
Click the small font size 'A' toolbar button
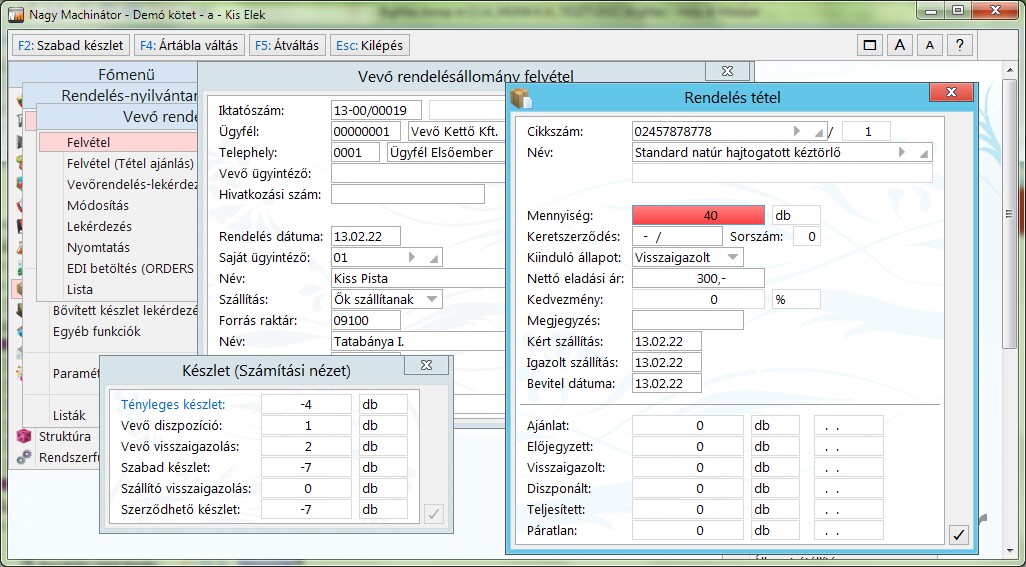pos(930,45)
